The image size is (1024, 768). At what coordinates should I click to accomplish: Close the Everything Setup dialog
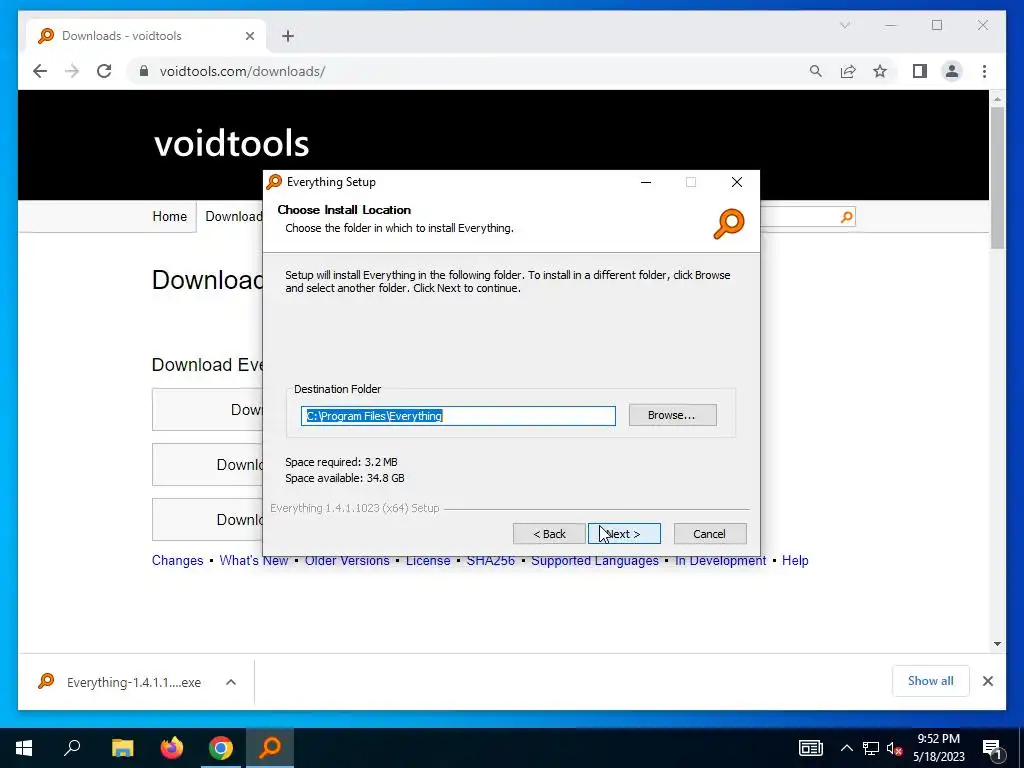[737, 182]
